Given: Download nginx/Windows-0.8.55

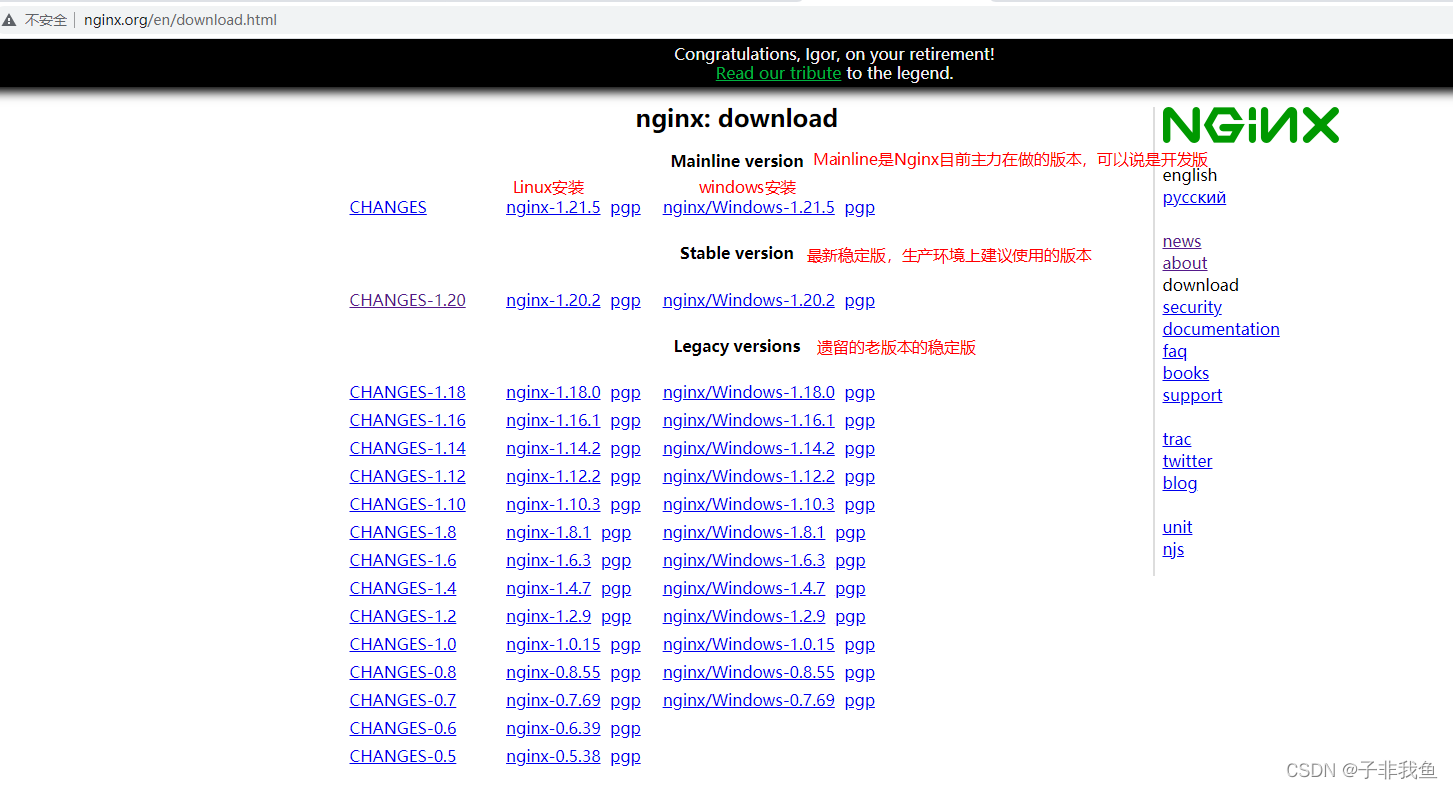Looking at the screenshot, I should (748, 672).
